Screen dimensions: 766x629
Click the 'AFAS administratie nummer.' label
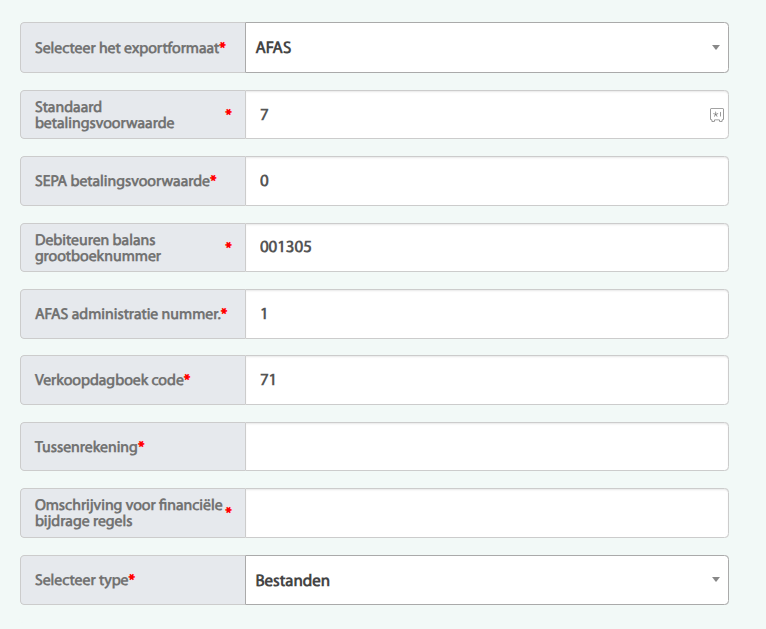[127, 314]
